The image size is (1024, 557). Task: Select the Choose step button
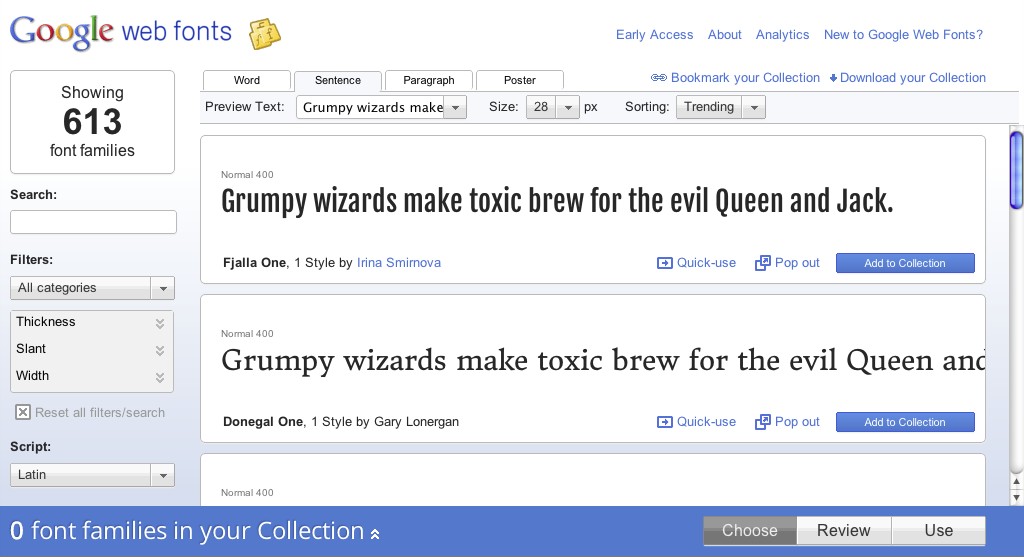(x=750, y=530)
